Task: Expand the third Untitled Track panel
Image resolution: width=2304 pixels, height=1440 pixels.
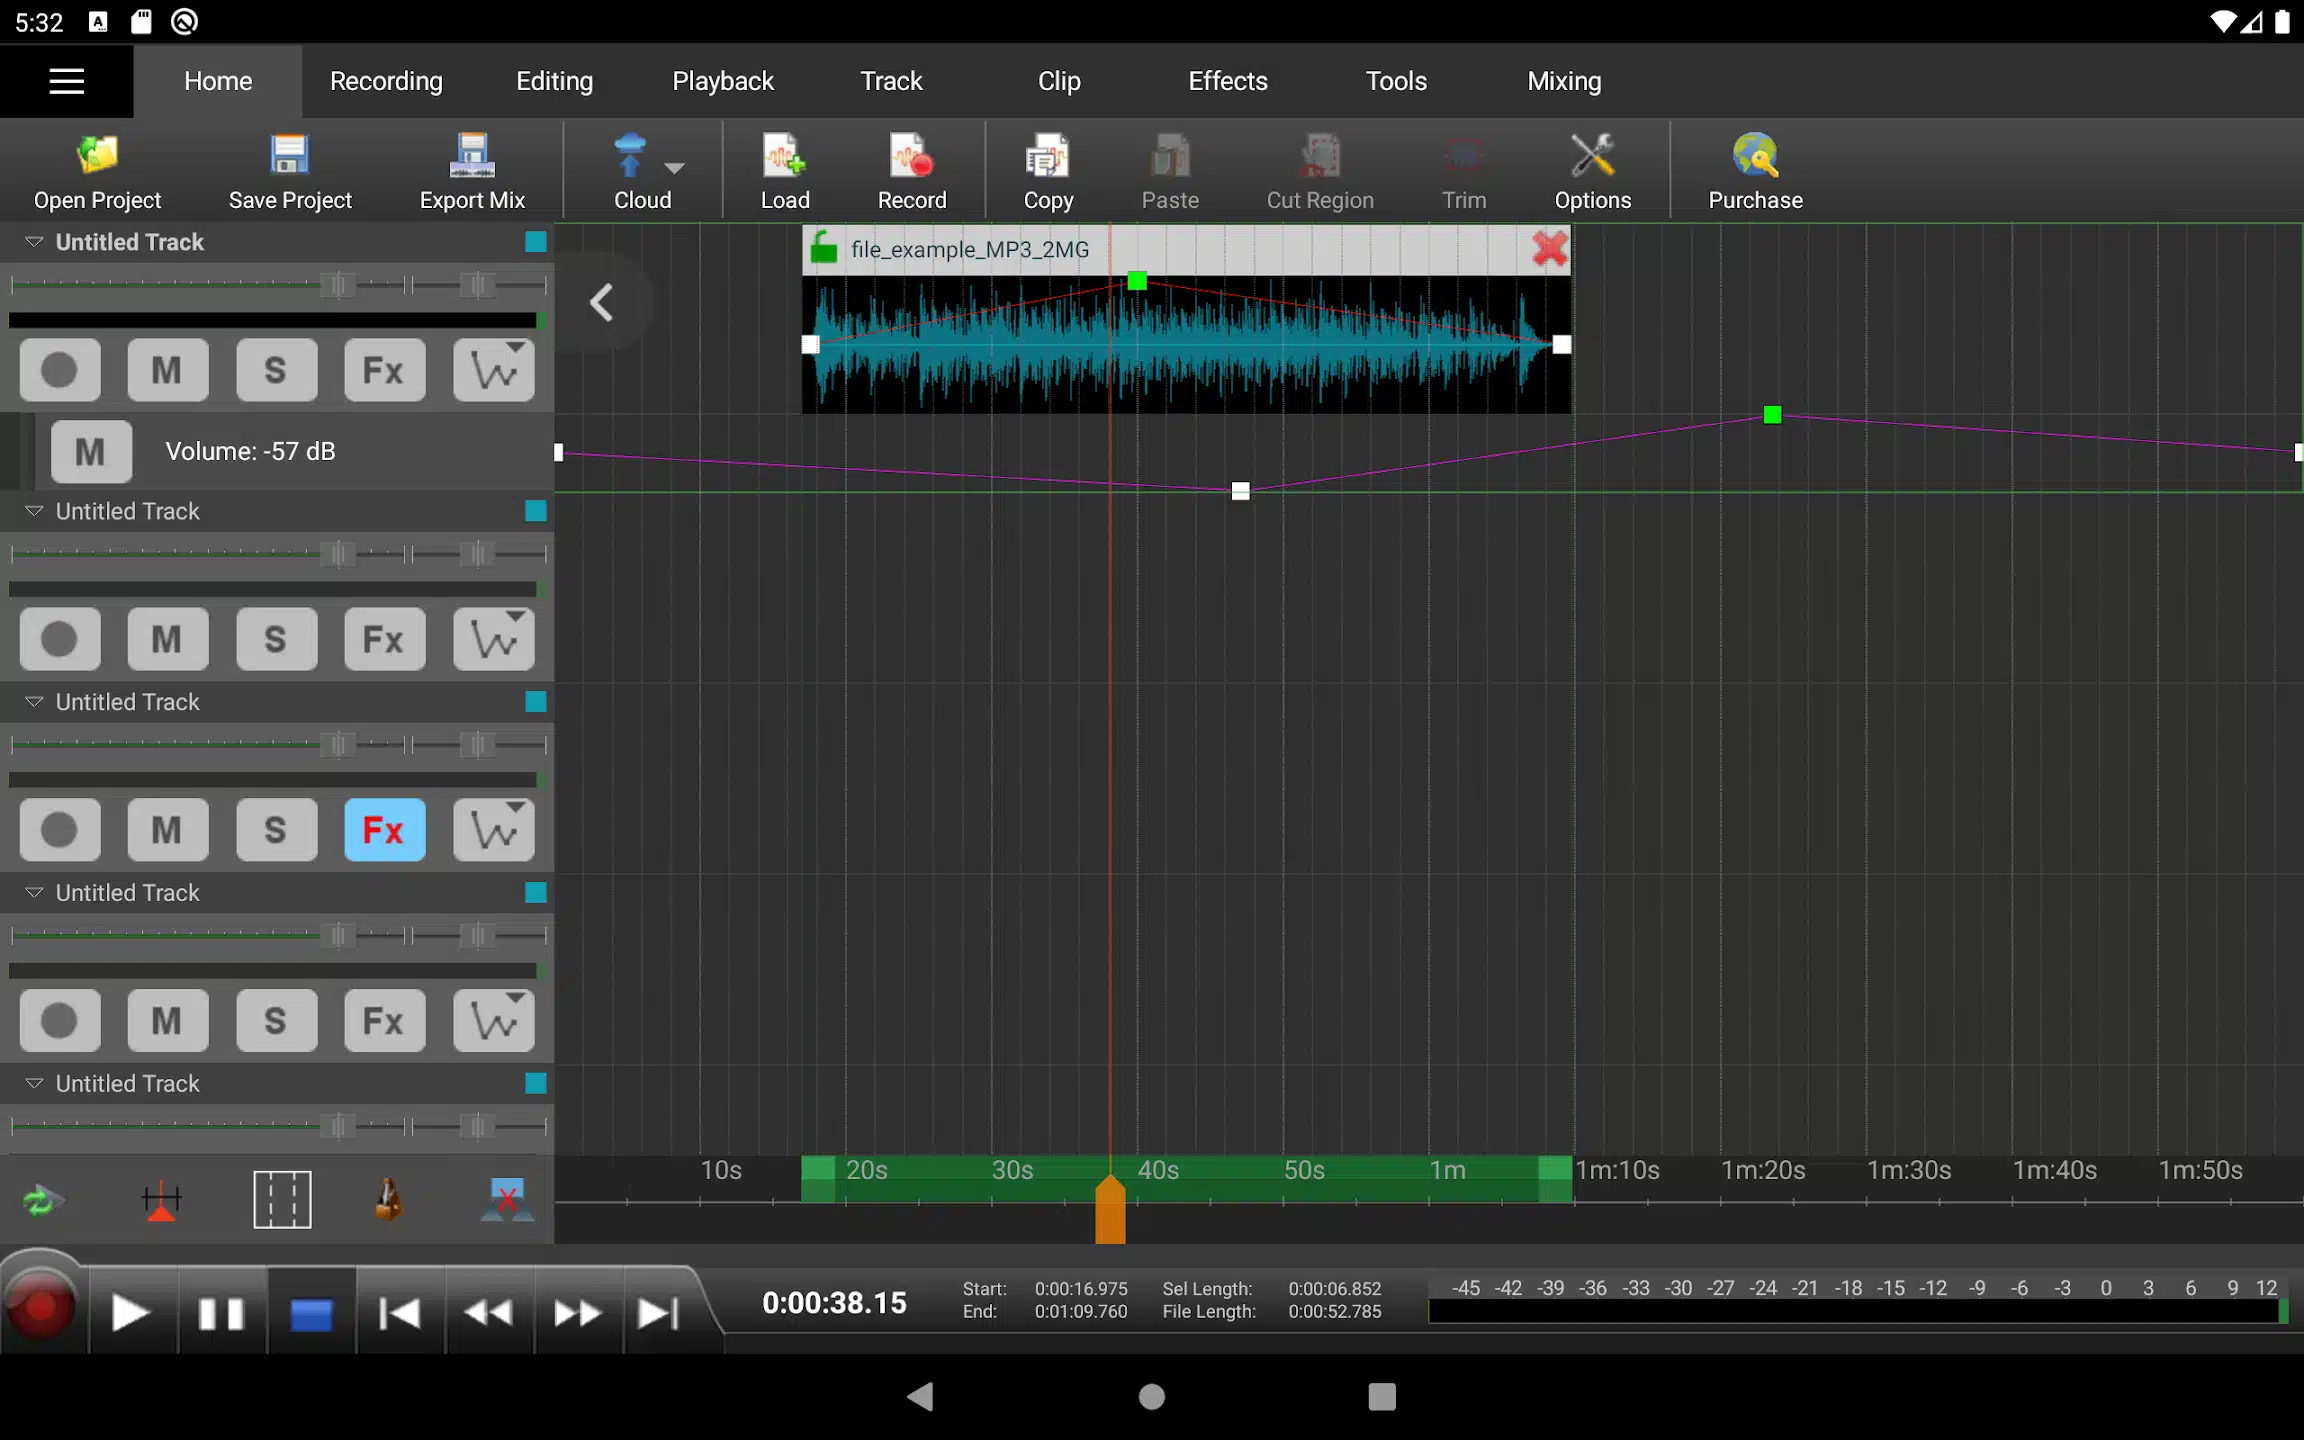Action: tap(33, 702)
